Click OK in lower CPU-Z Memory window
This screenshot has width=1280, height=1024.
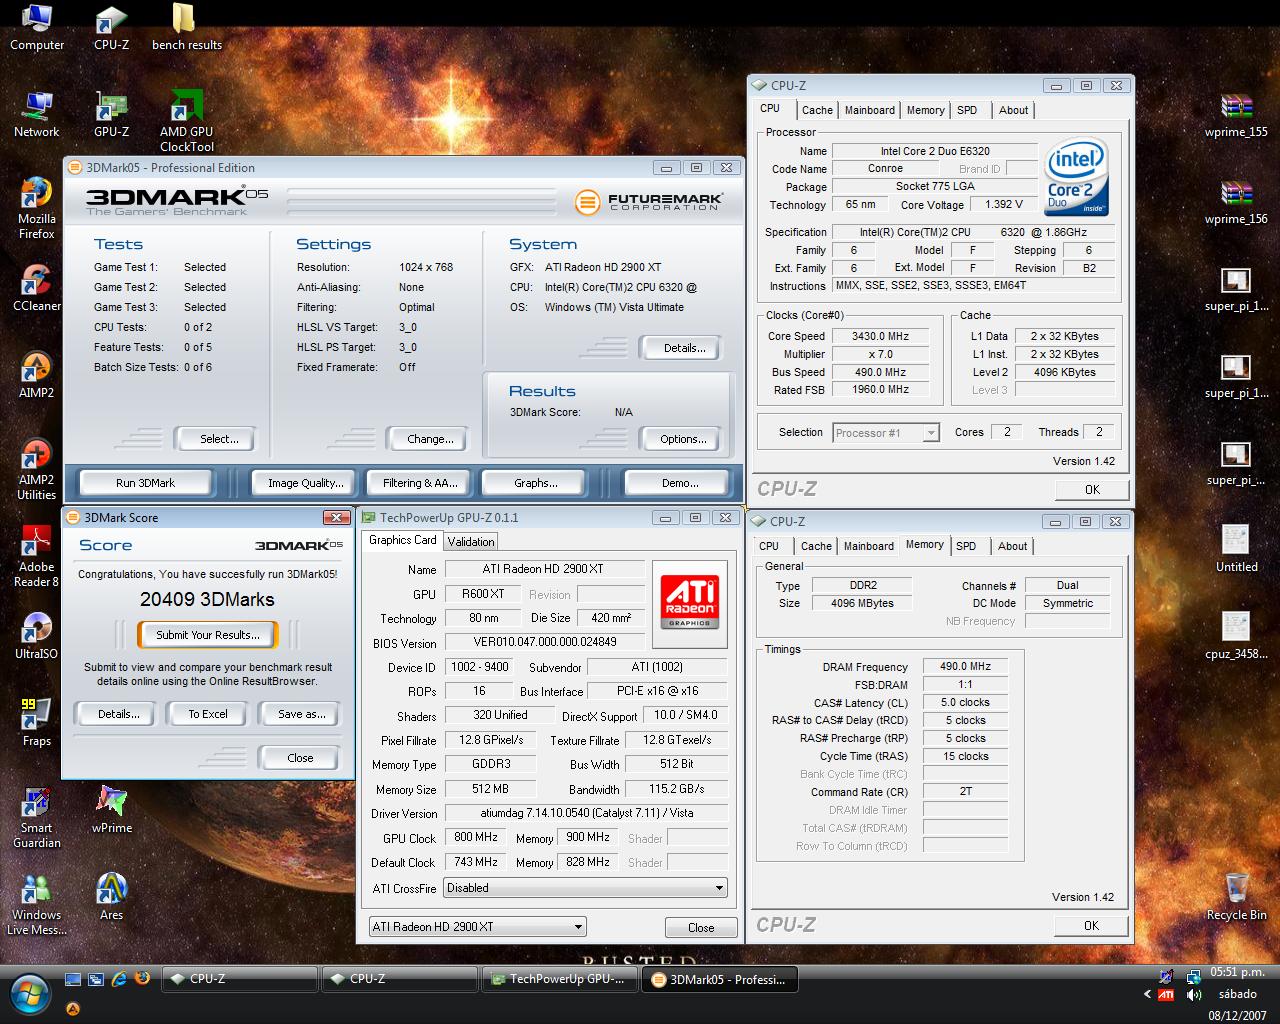(1091, 926)
